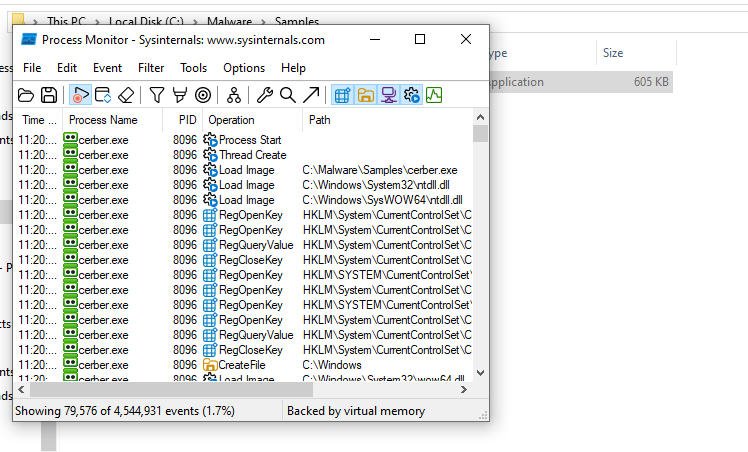Viewport: 748px width, 452px height.
Task: Toggle Show Process and Thread Activity icon
Action: (412, 95)
